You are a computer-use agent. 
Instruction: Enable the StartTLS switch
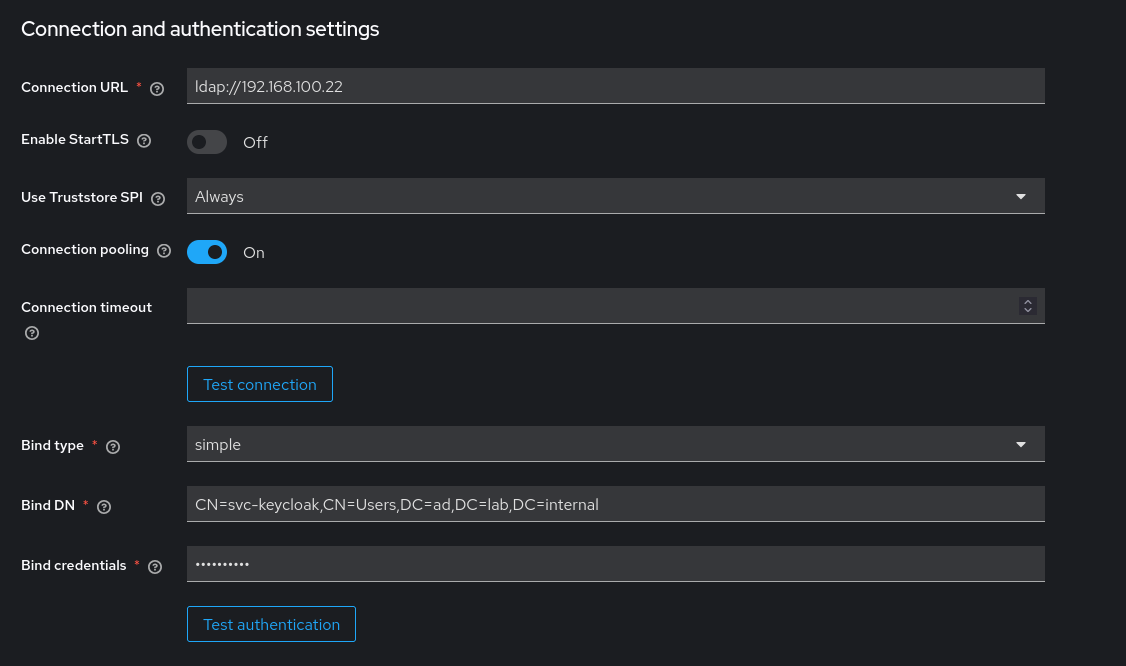click(x=207, y=142)
